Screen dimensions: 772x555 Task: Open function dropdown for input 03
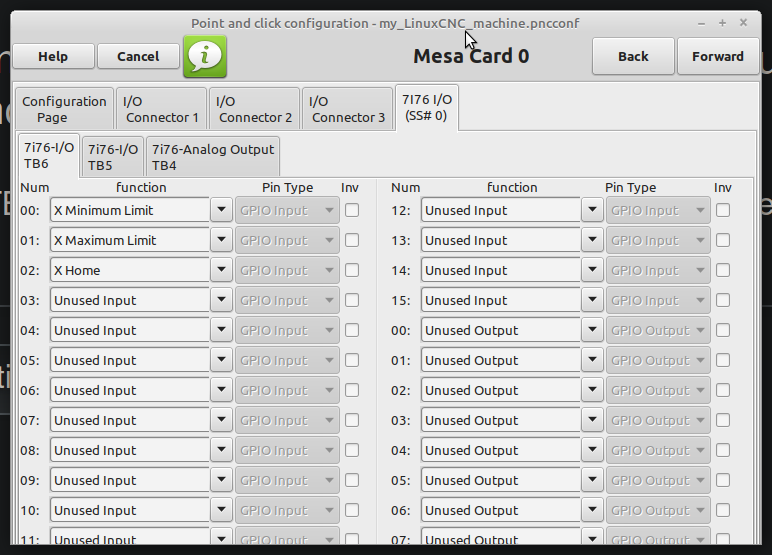click(x=222, y=300)
